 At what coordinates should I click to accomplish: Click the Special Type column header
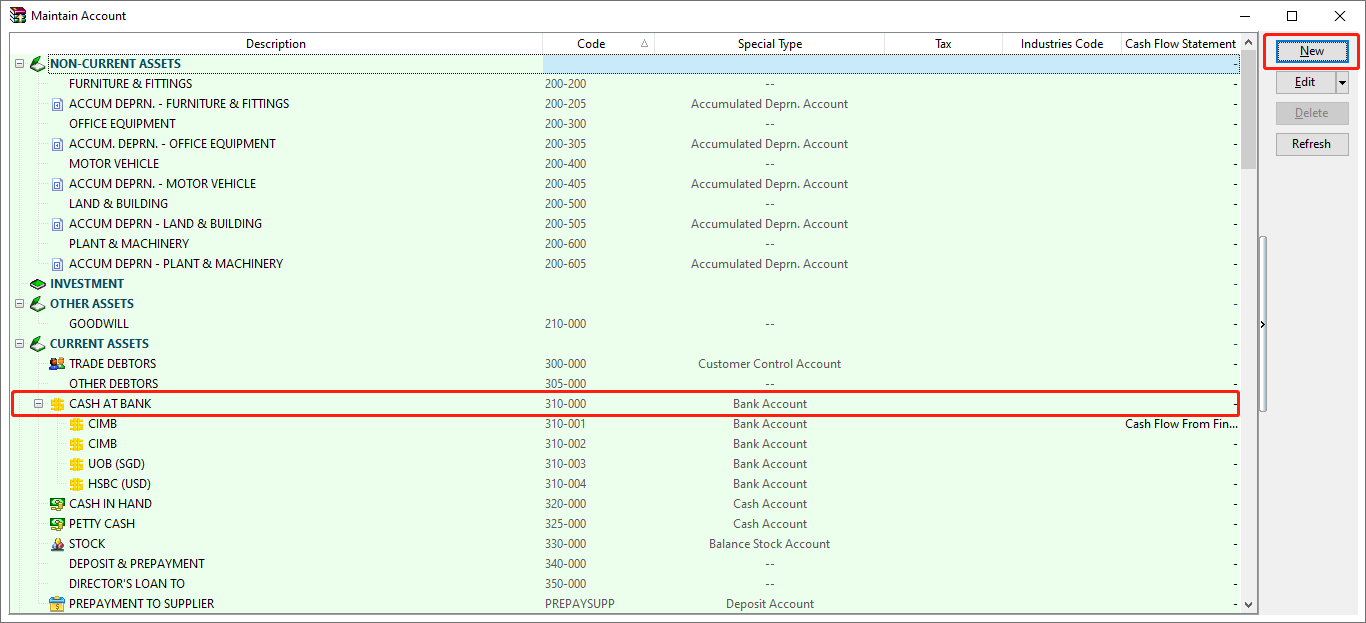click(769, 44)
